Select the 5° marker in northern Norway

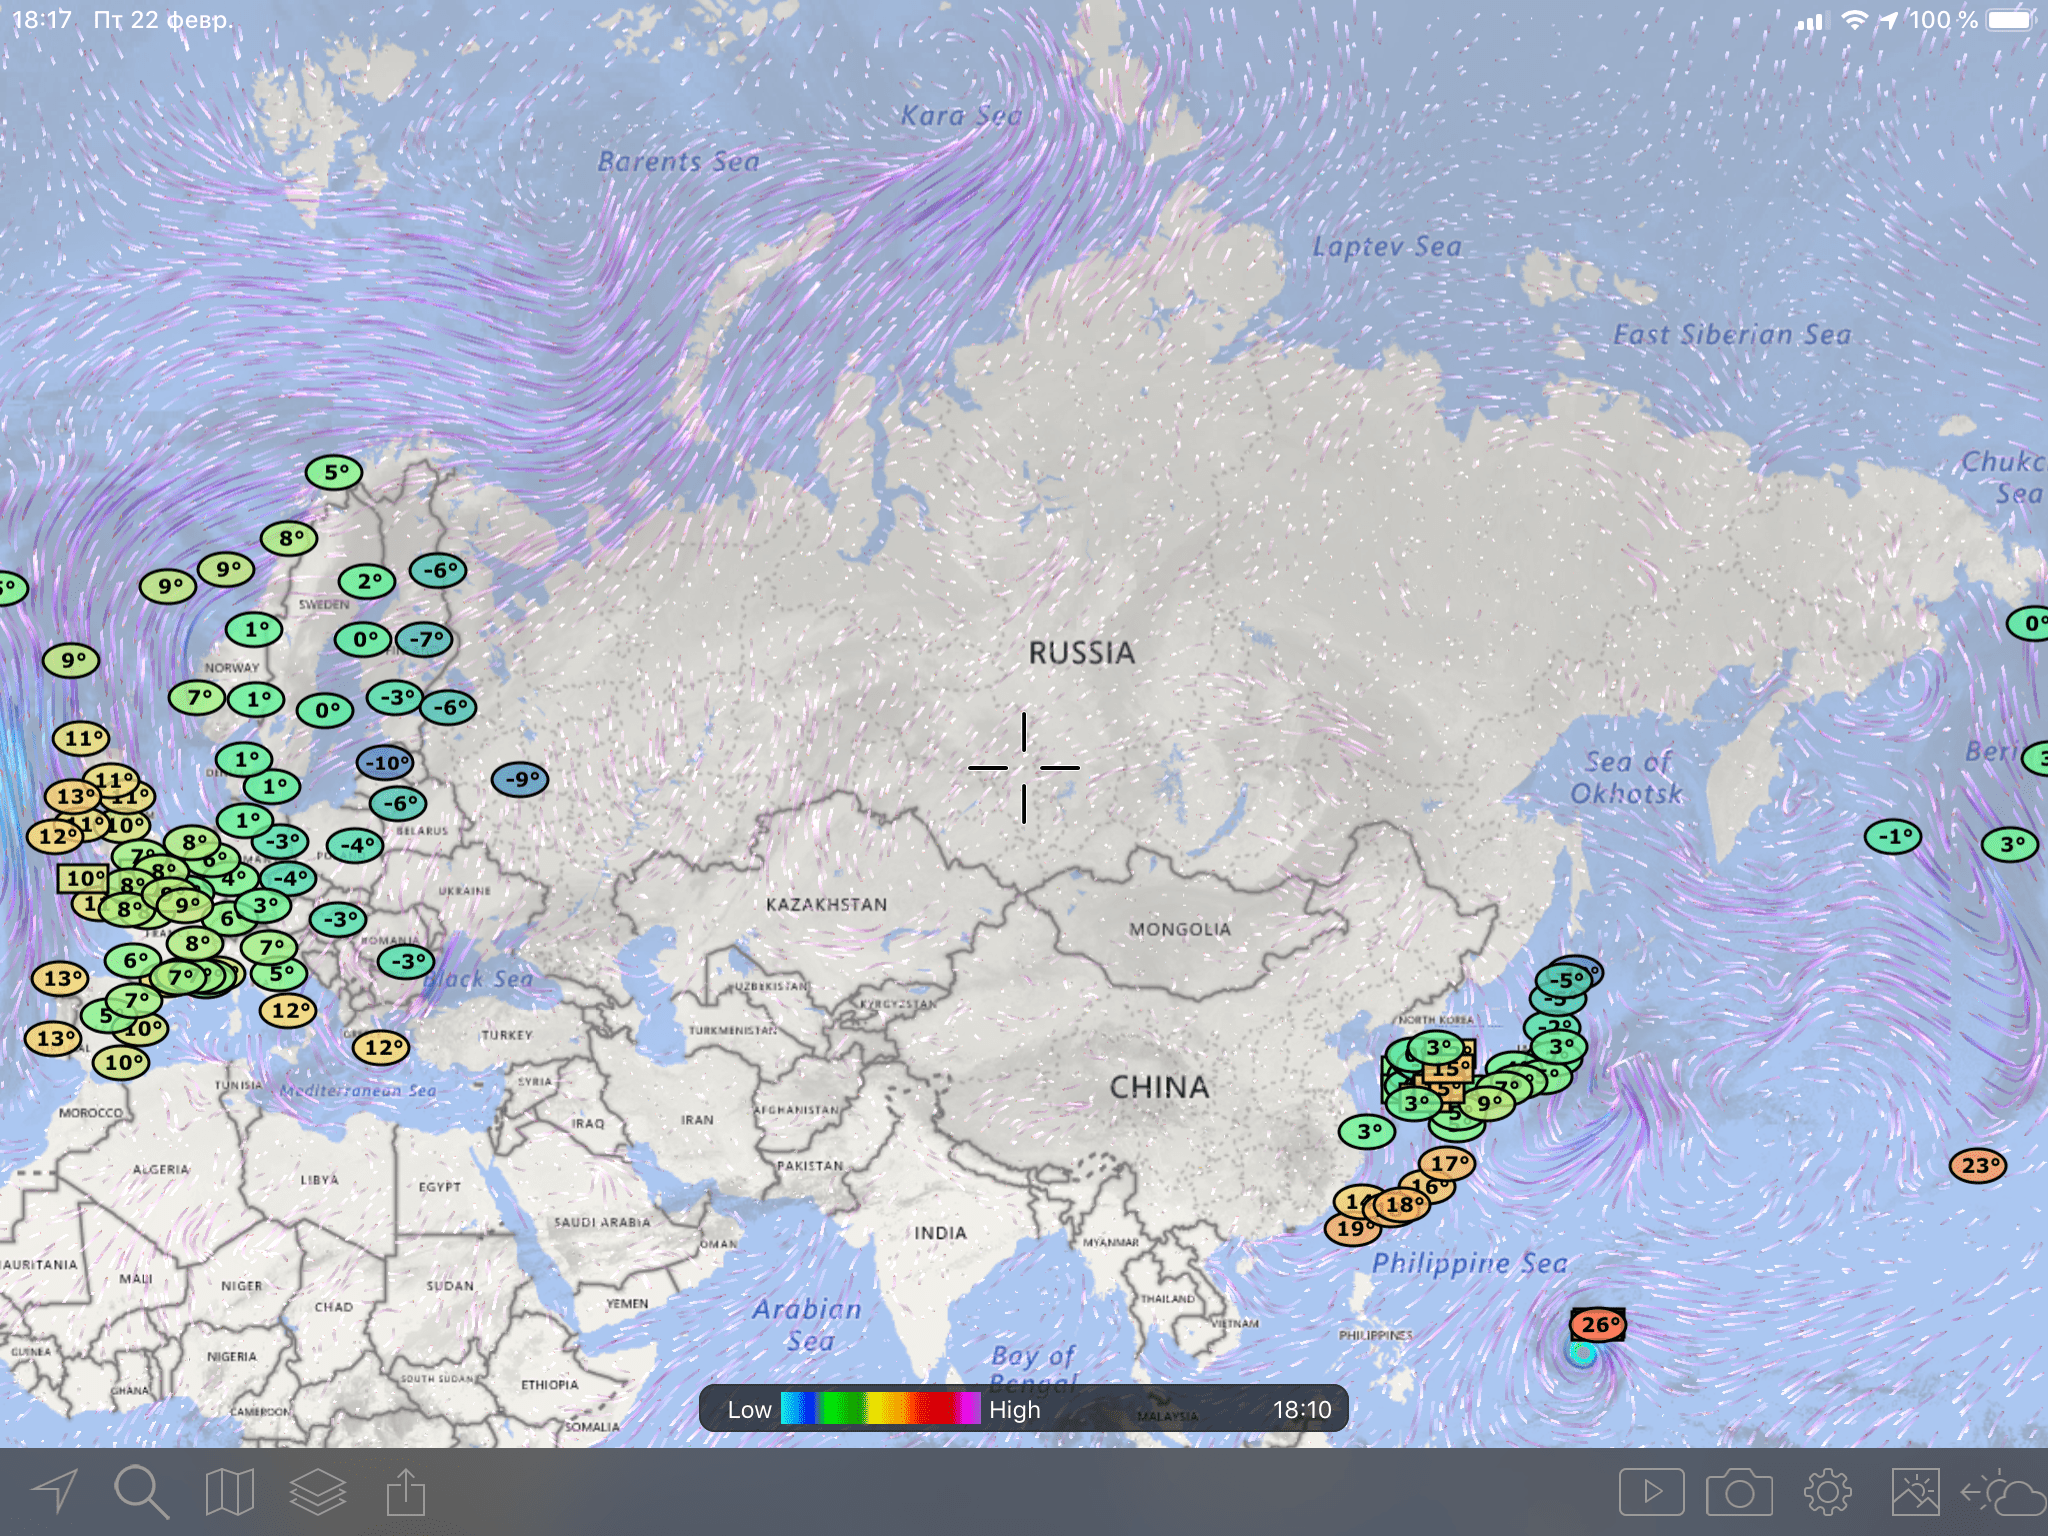tap(334, 472)
